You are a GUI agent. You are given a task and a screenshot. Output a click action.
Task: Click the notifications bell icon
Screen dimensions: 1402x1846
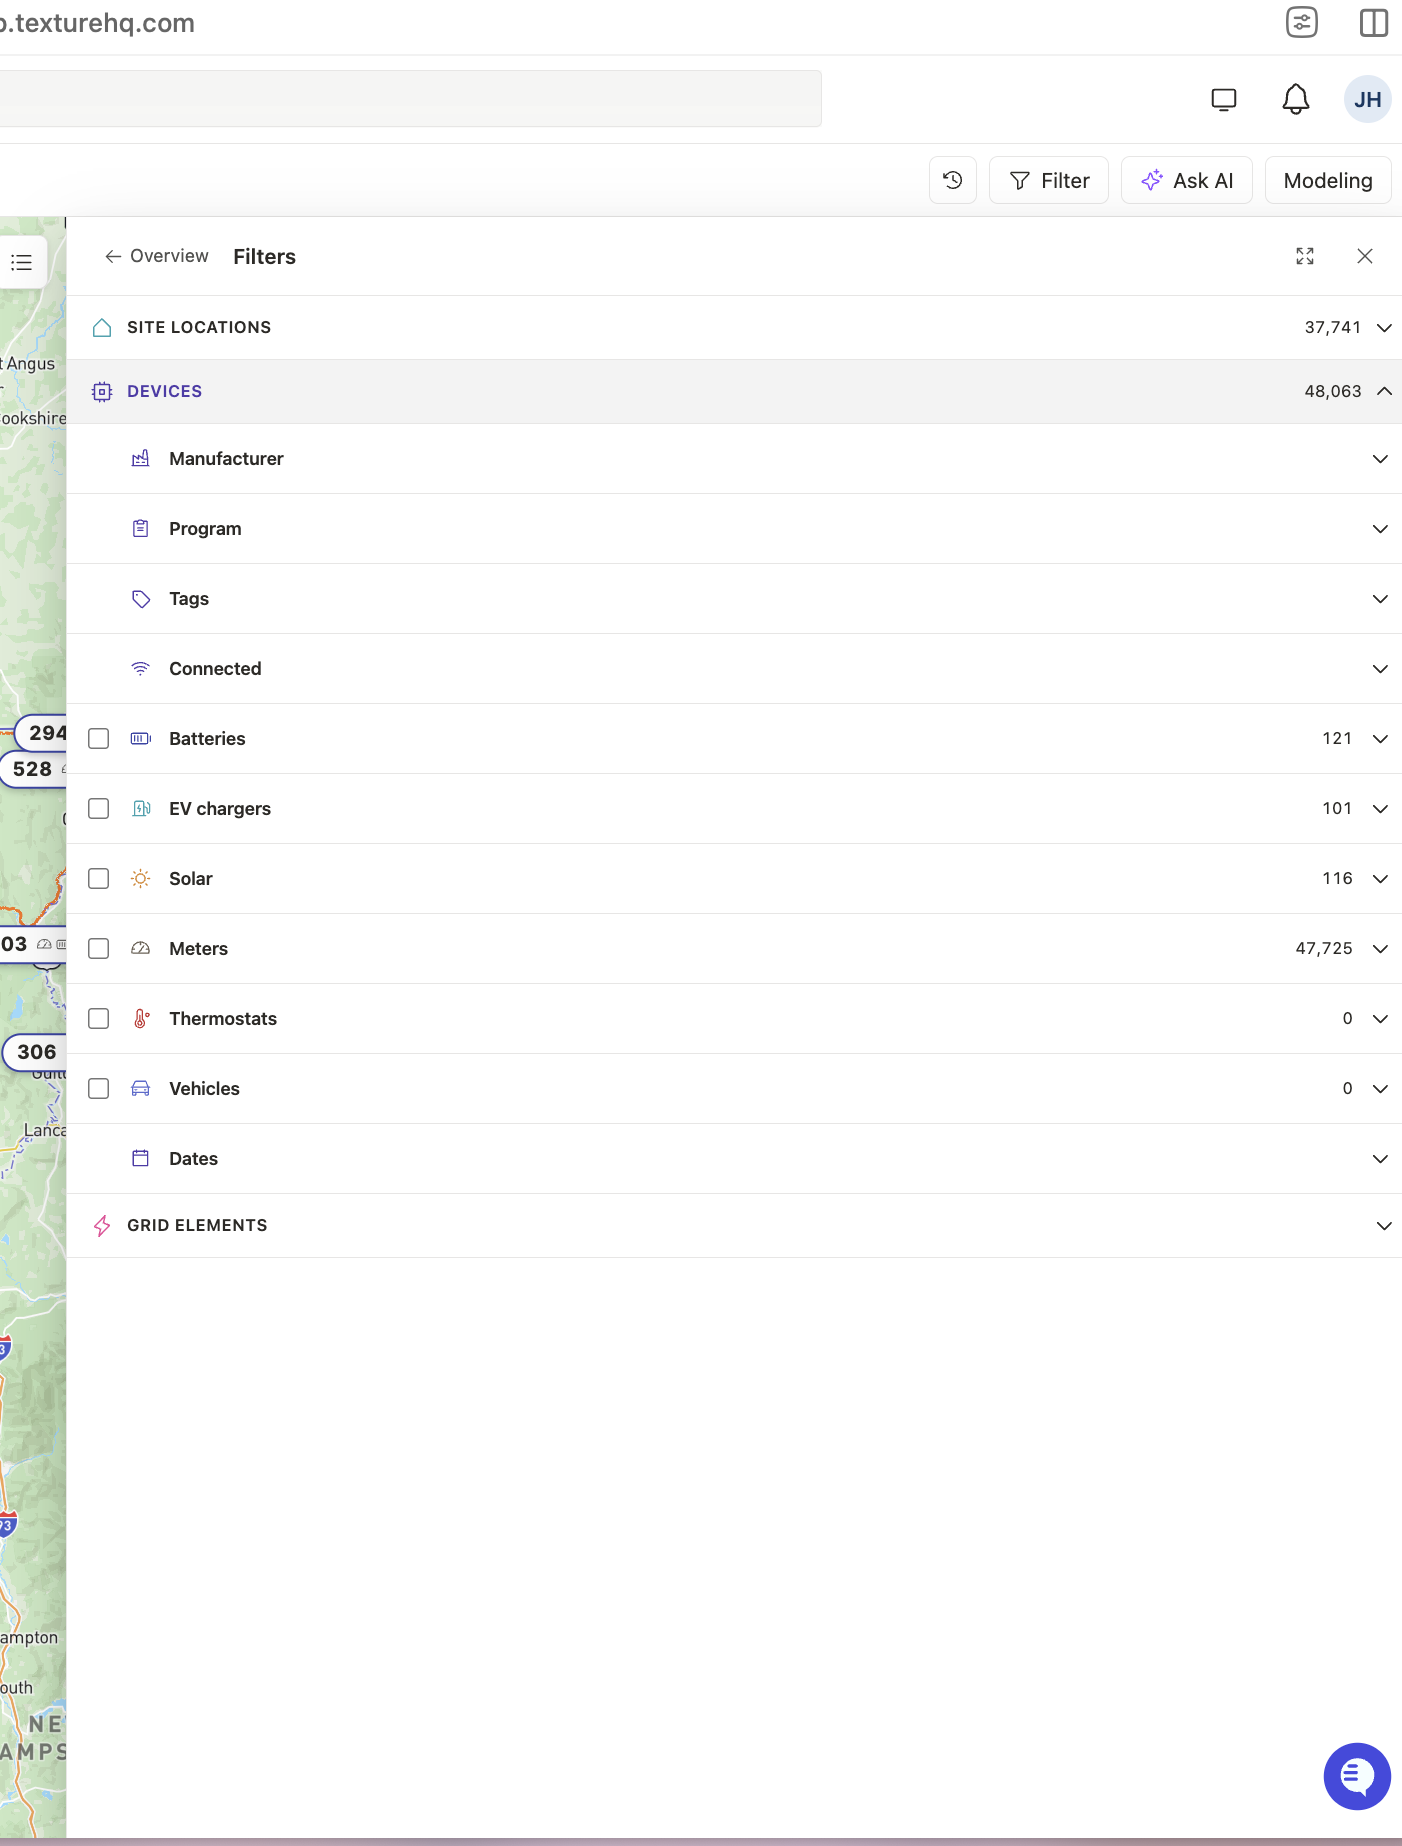[x=1295, y=99]
